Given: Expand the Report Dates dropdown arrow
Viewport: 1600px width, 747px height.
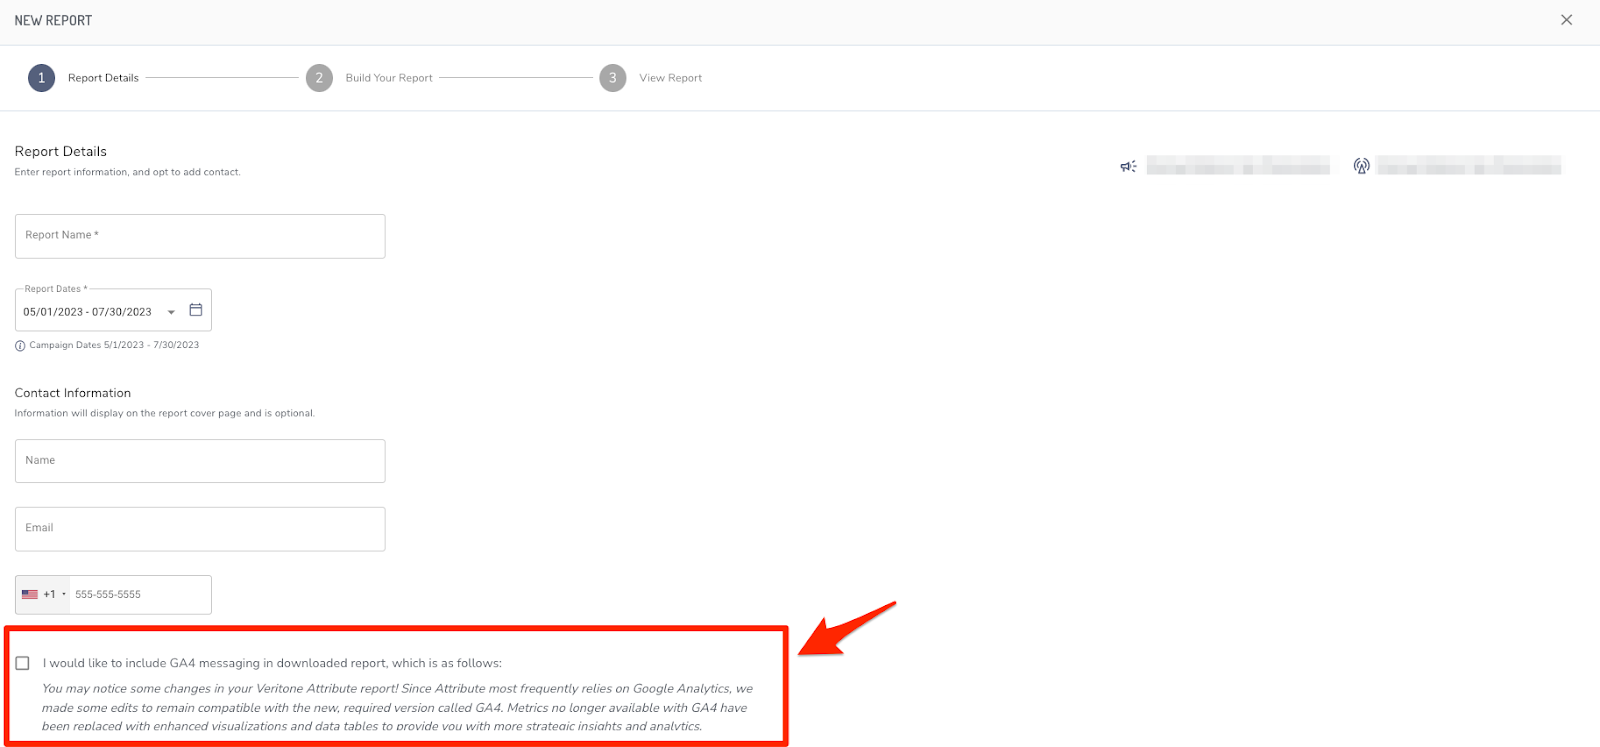Looking at the screenshot, I should click(171, 312).
